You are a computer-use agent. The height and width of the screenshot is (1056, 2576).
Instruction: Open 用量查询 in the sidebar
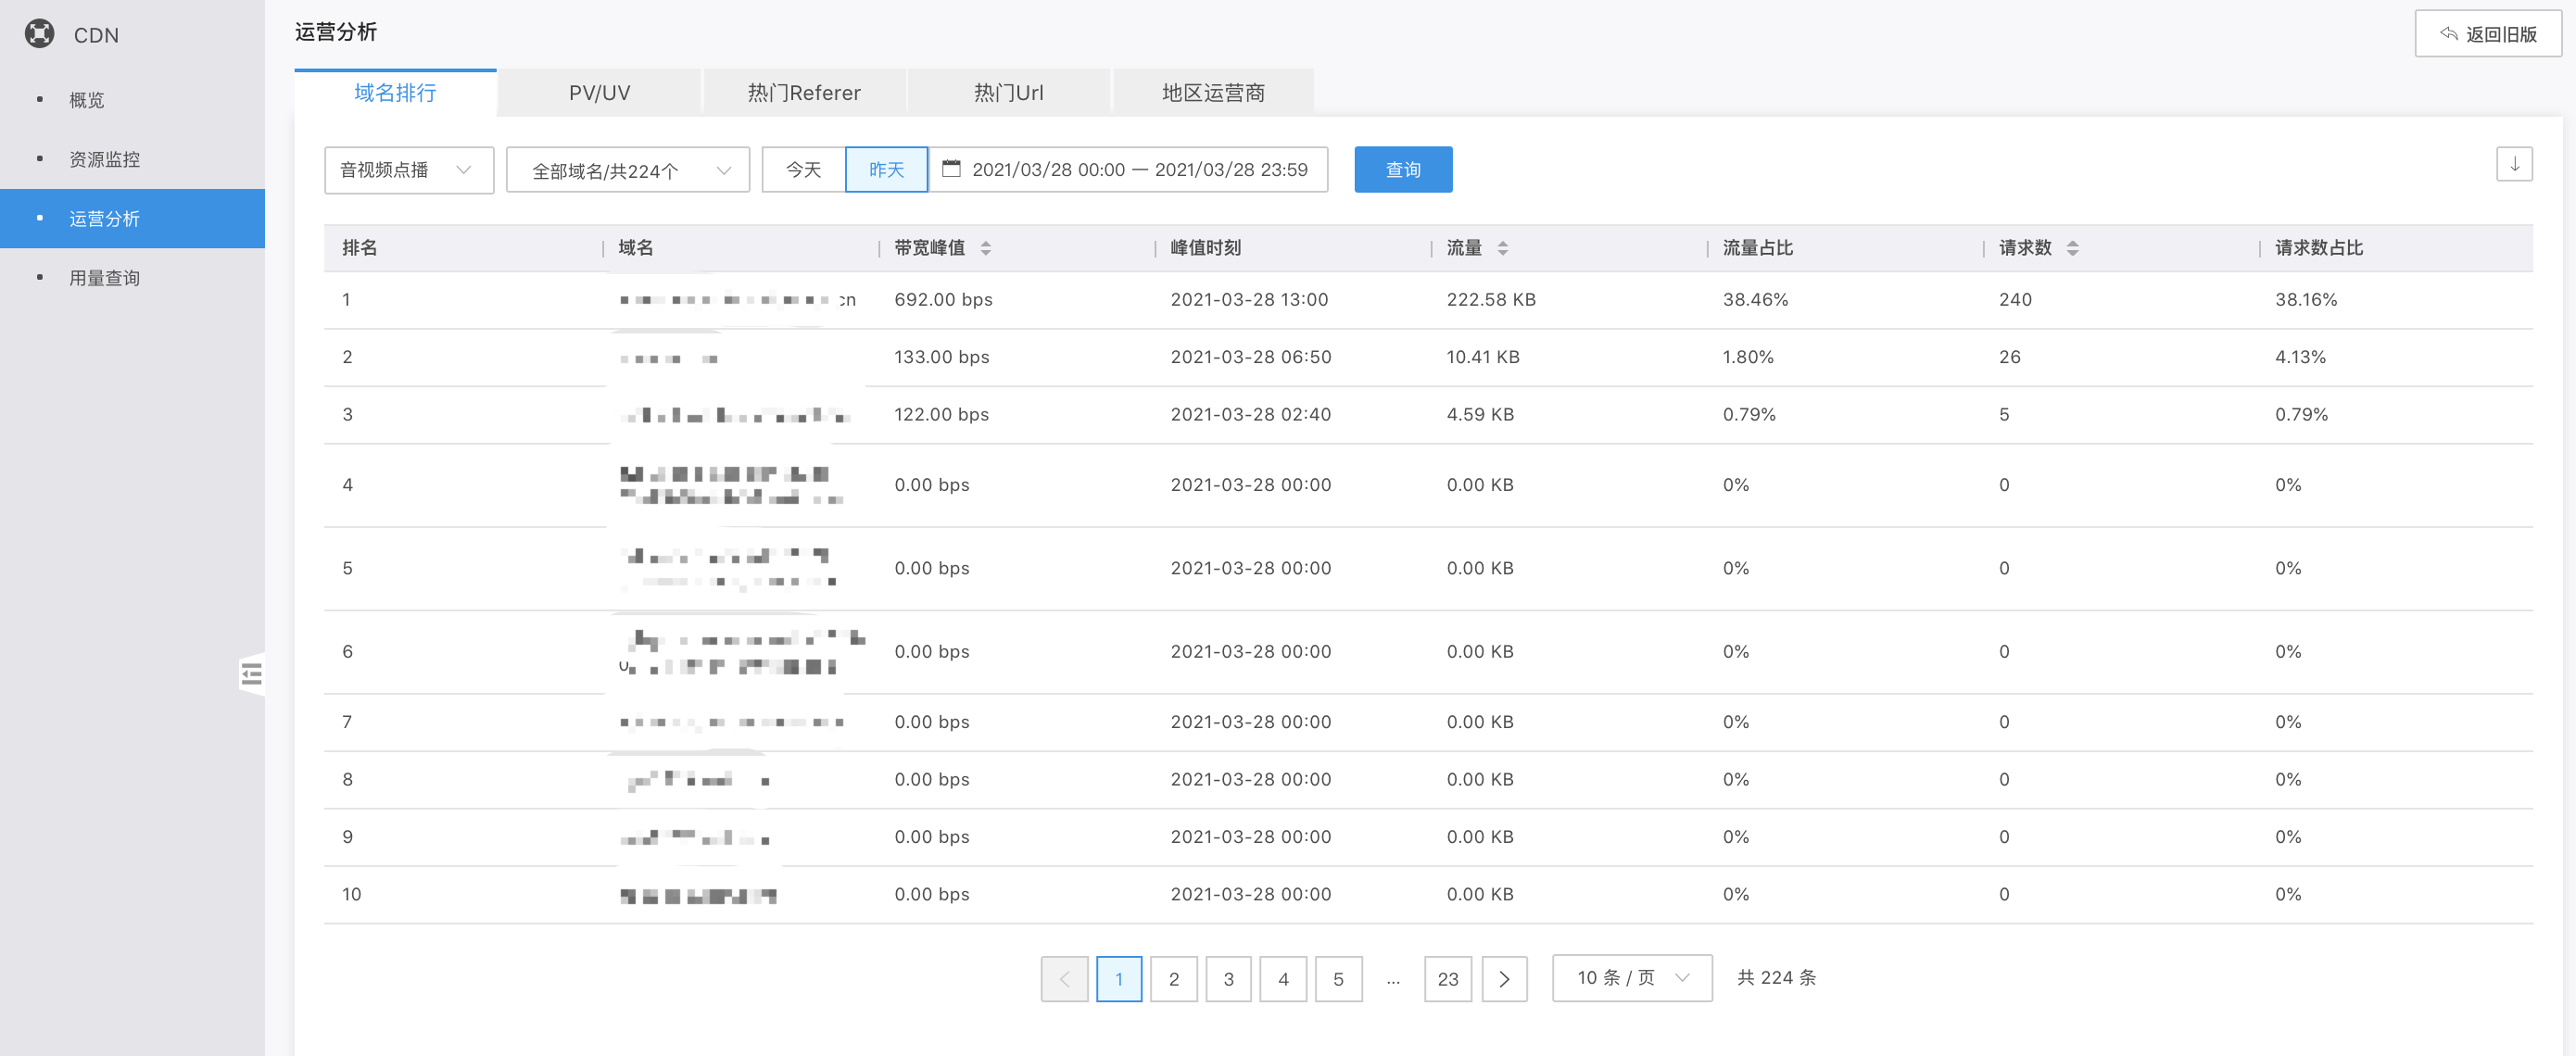coord(104,277)
